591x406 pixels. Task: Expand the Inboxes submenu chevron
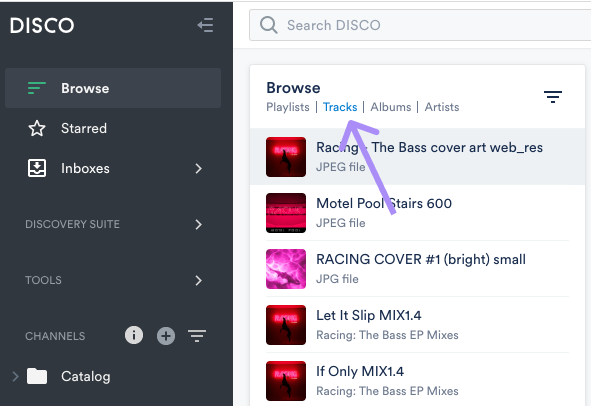pyautogui.click(x=199, y=169)
